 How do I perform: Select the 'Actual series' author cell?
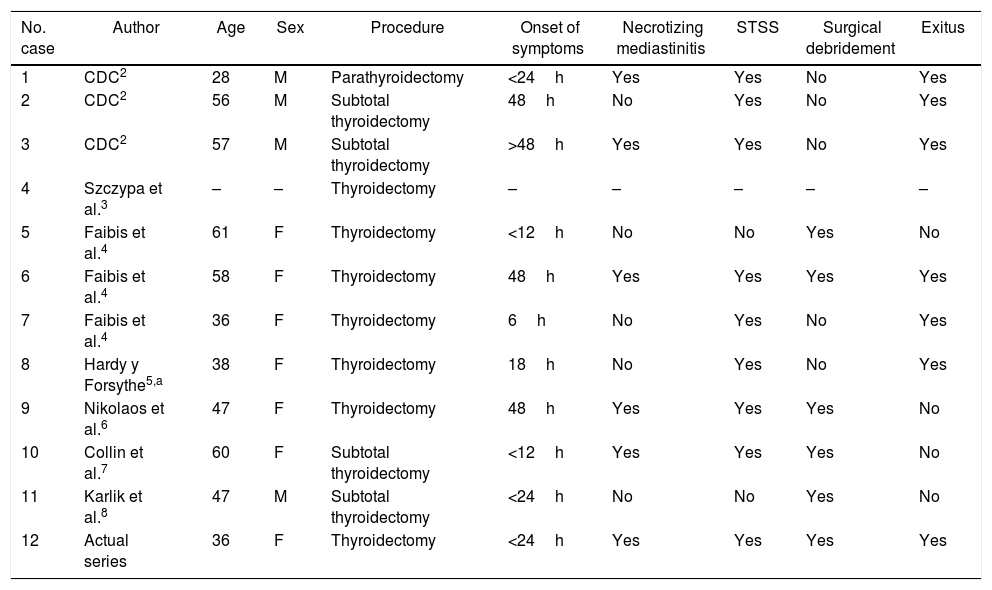[x=106, y=549]
